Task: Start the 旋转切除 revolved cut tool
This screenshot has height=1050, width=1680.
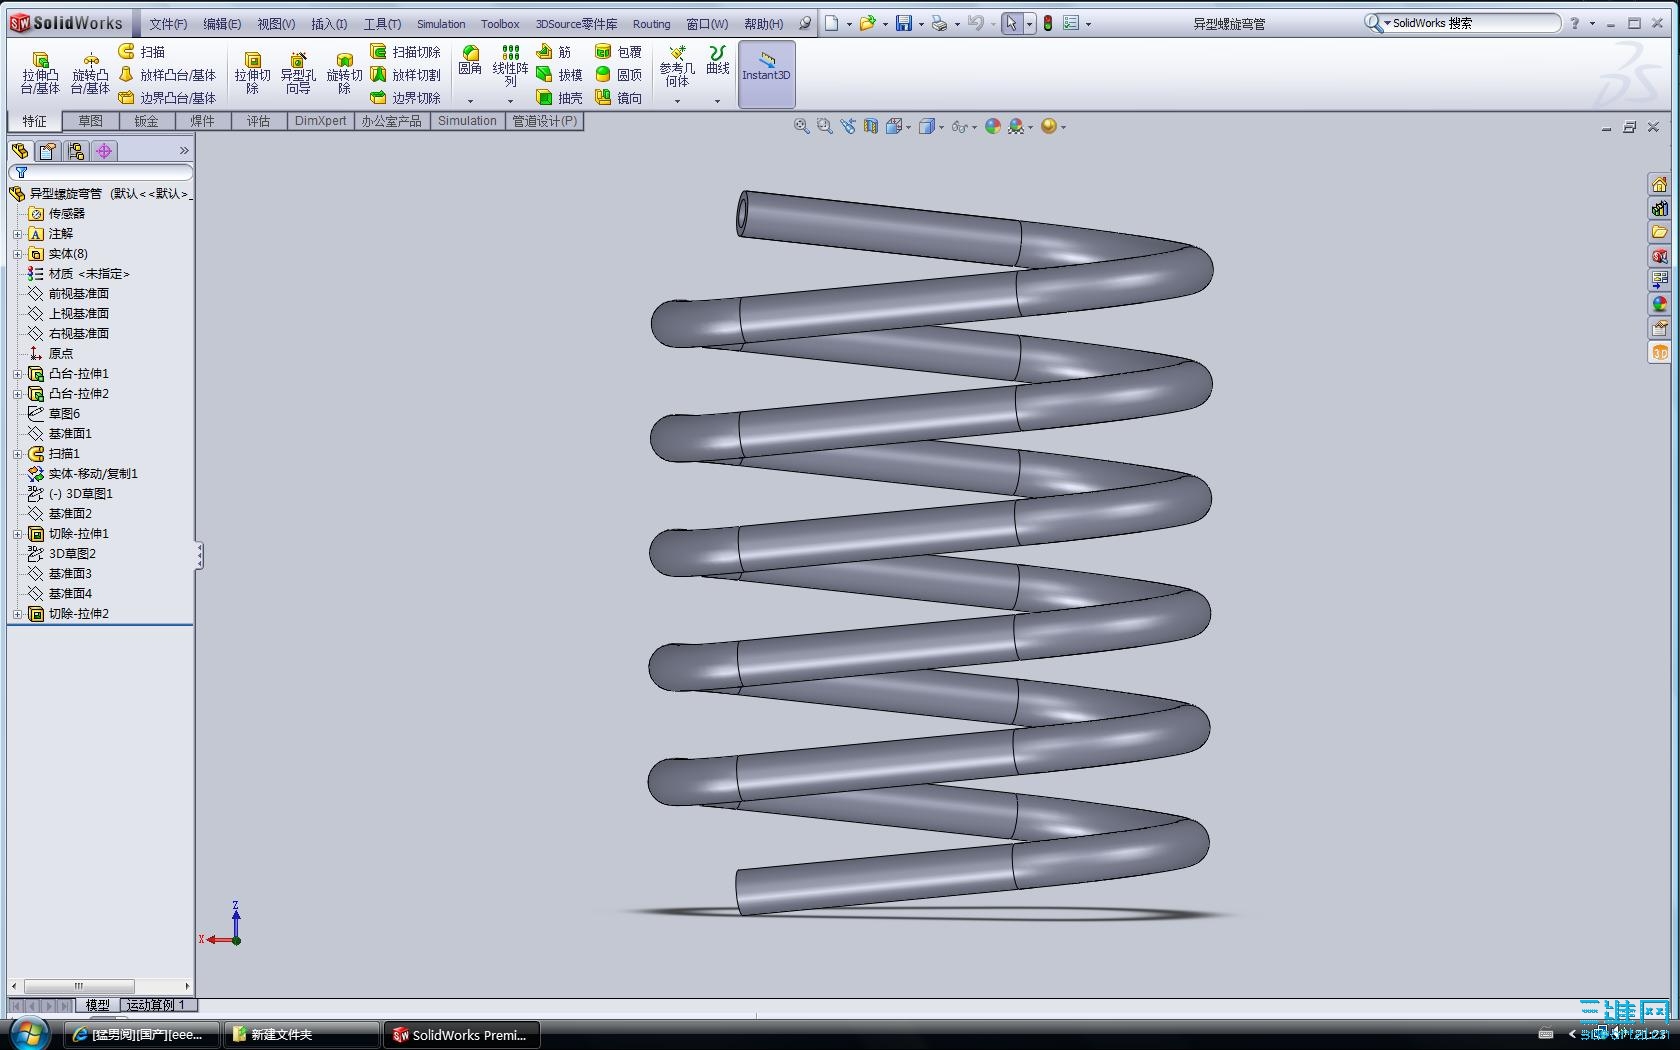Action: 344,73
